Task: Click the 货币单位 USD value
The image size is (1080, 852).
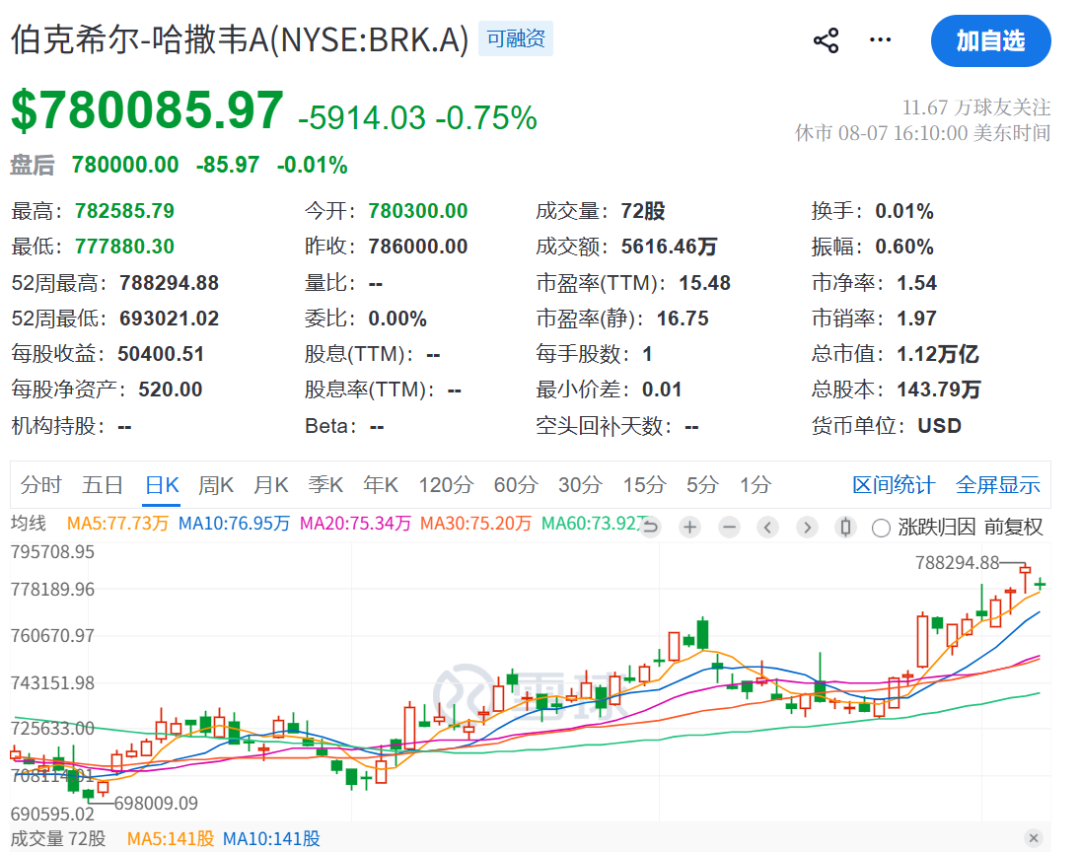Action: 939,426
